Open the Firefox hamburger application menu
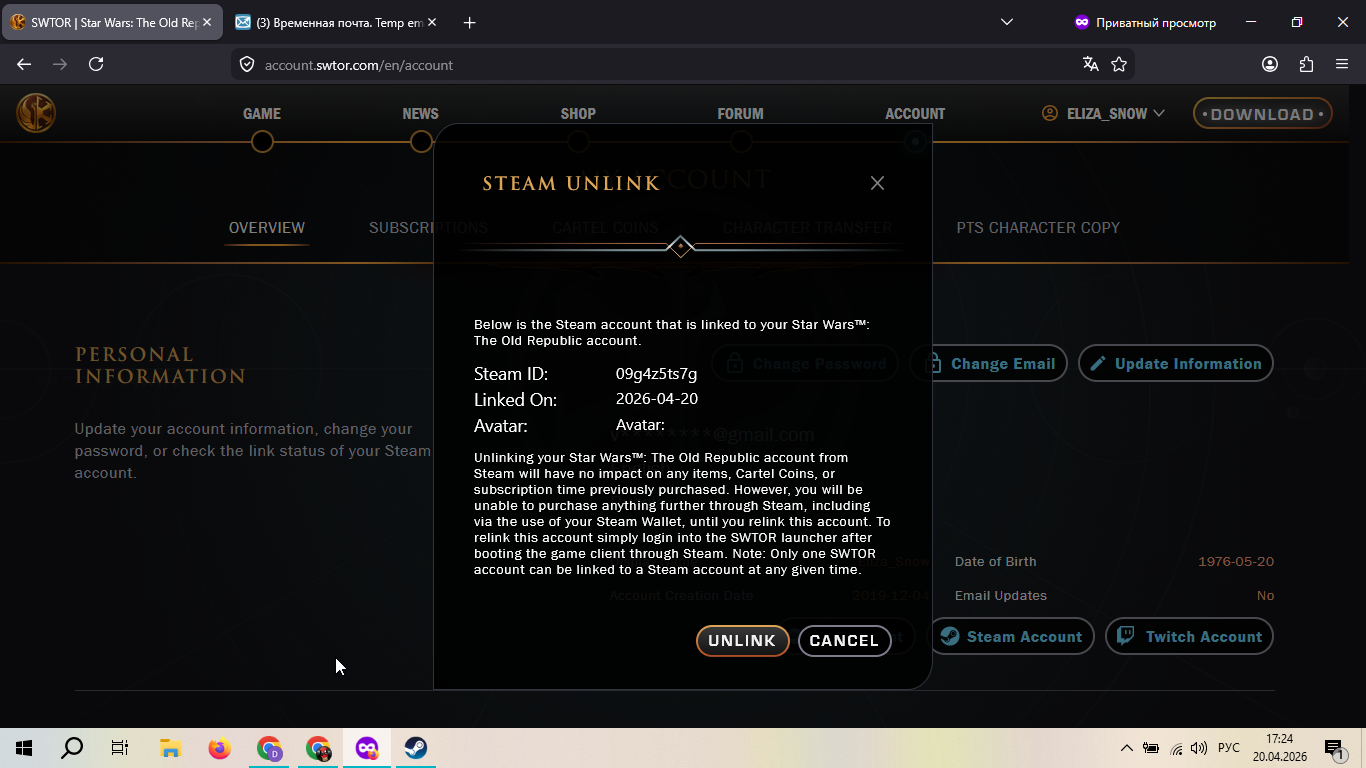 1342,64
